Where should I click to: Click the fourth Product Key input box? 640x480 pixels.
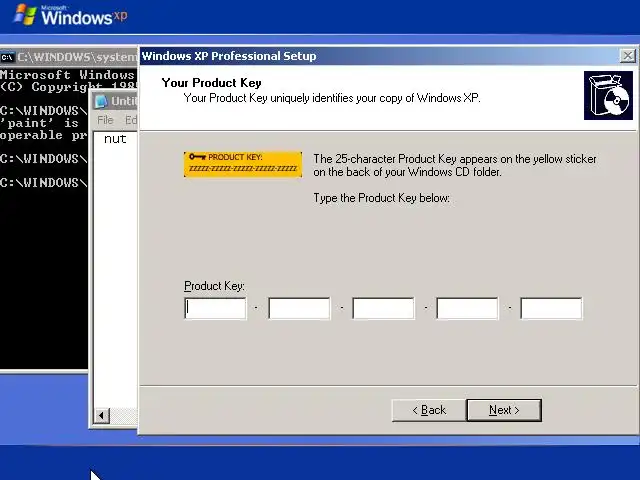(x=467, y=308)
